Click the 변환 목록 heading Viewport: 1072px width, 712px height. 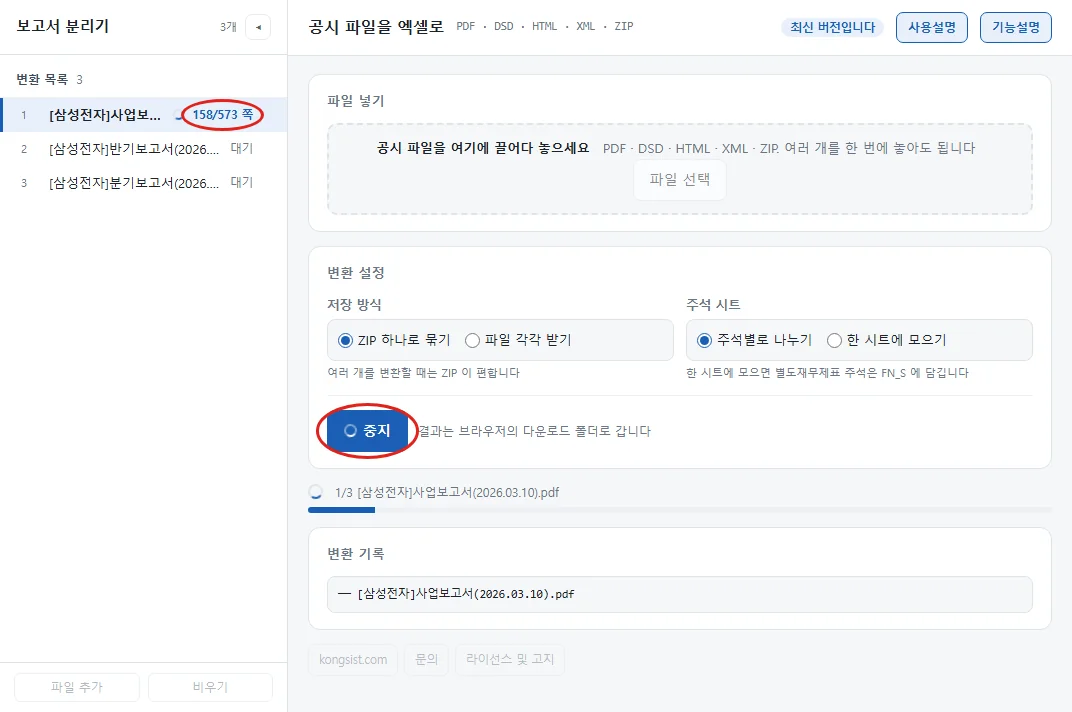coord(42,80)
